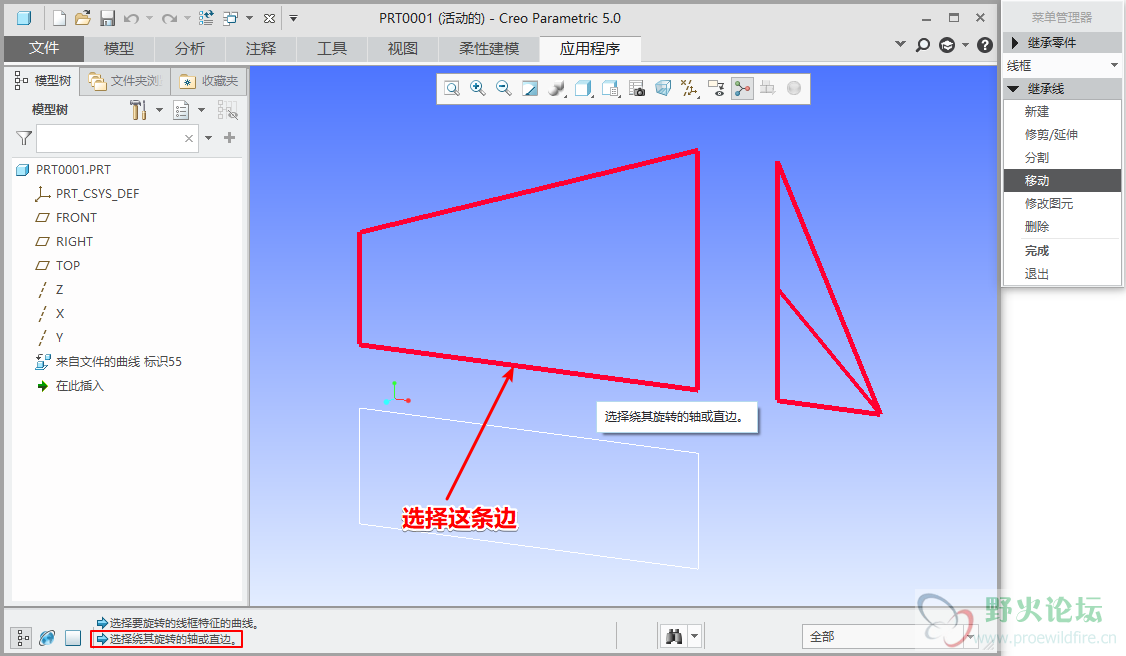Redo the last undone action

169,18
